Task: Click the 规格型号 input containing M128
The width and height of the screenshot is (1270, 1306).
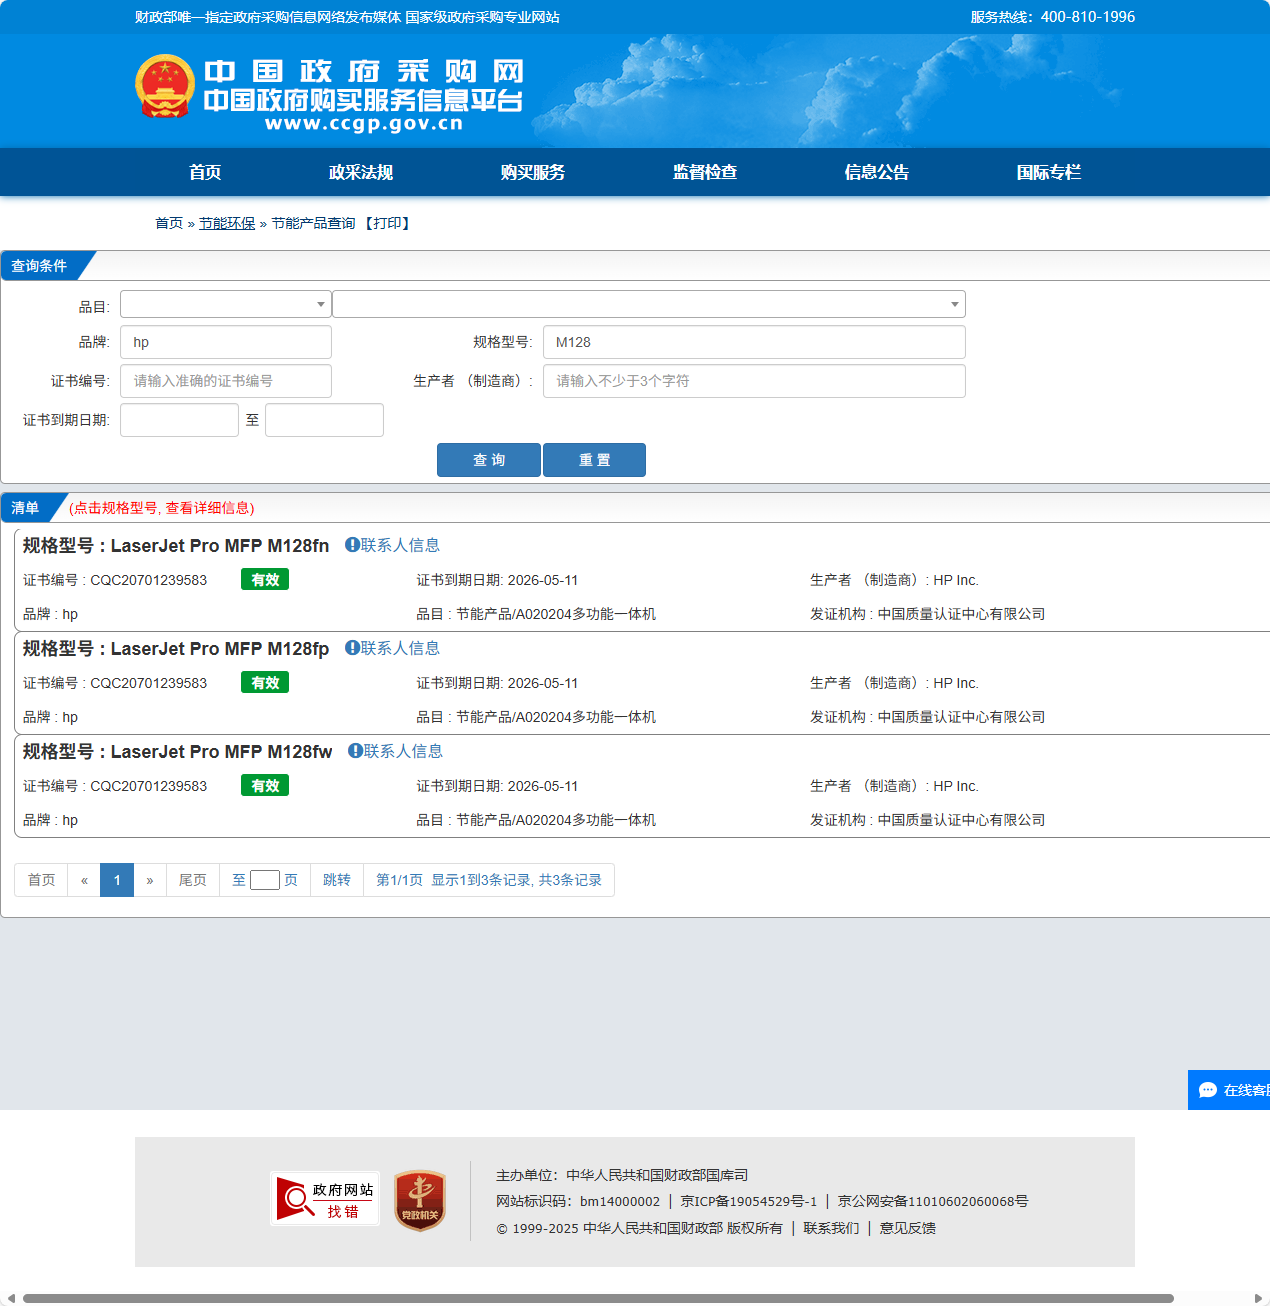Action: pyautogui.click(x=754, y=342)
